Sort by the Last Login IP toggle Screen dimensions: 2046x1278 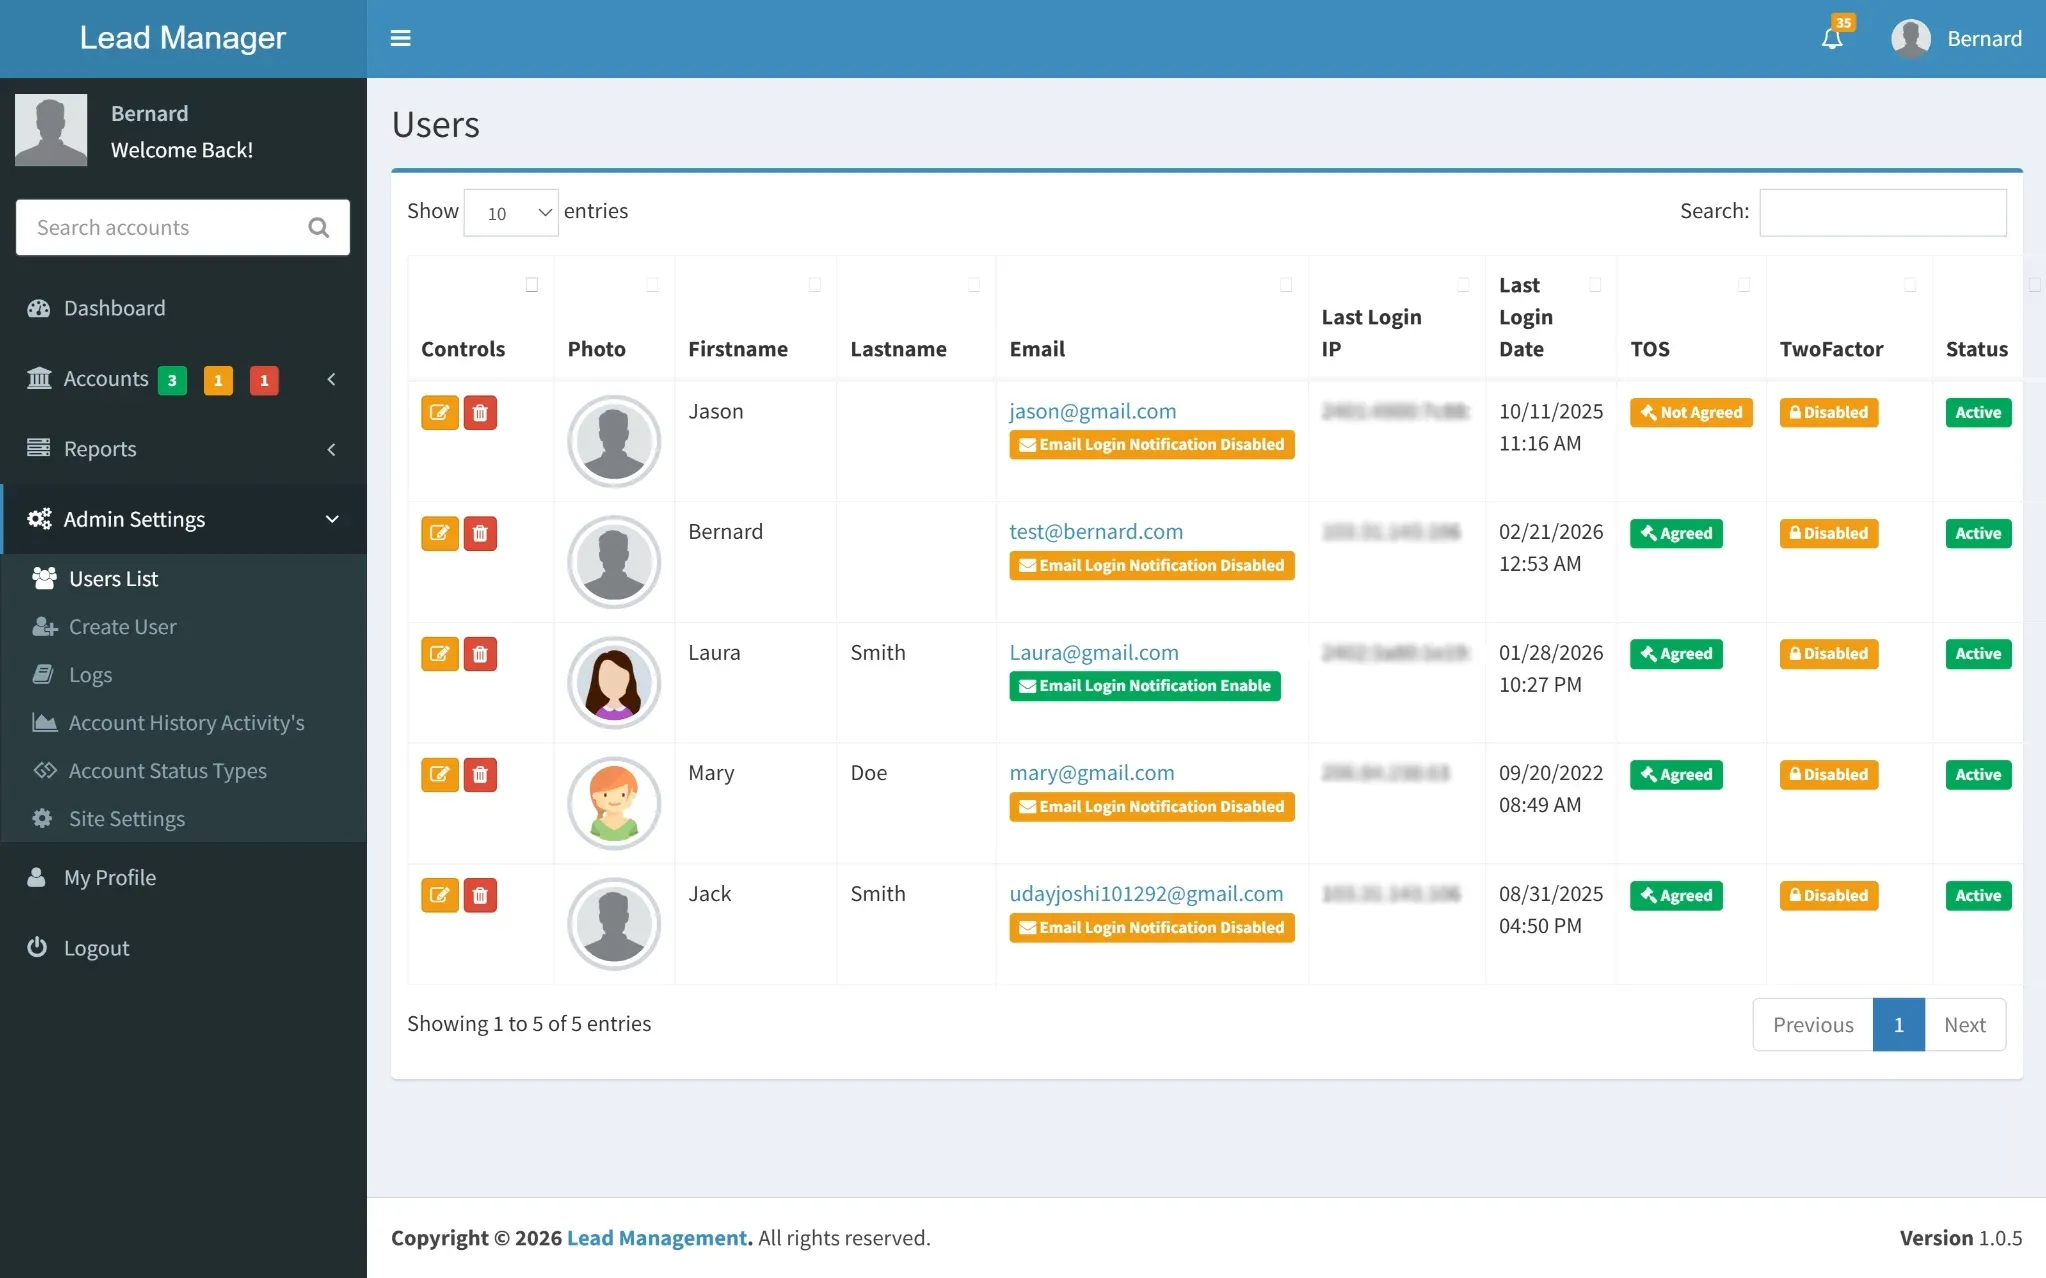click(x=1463, y=285)
